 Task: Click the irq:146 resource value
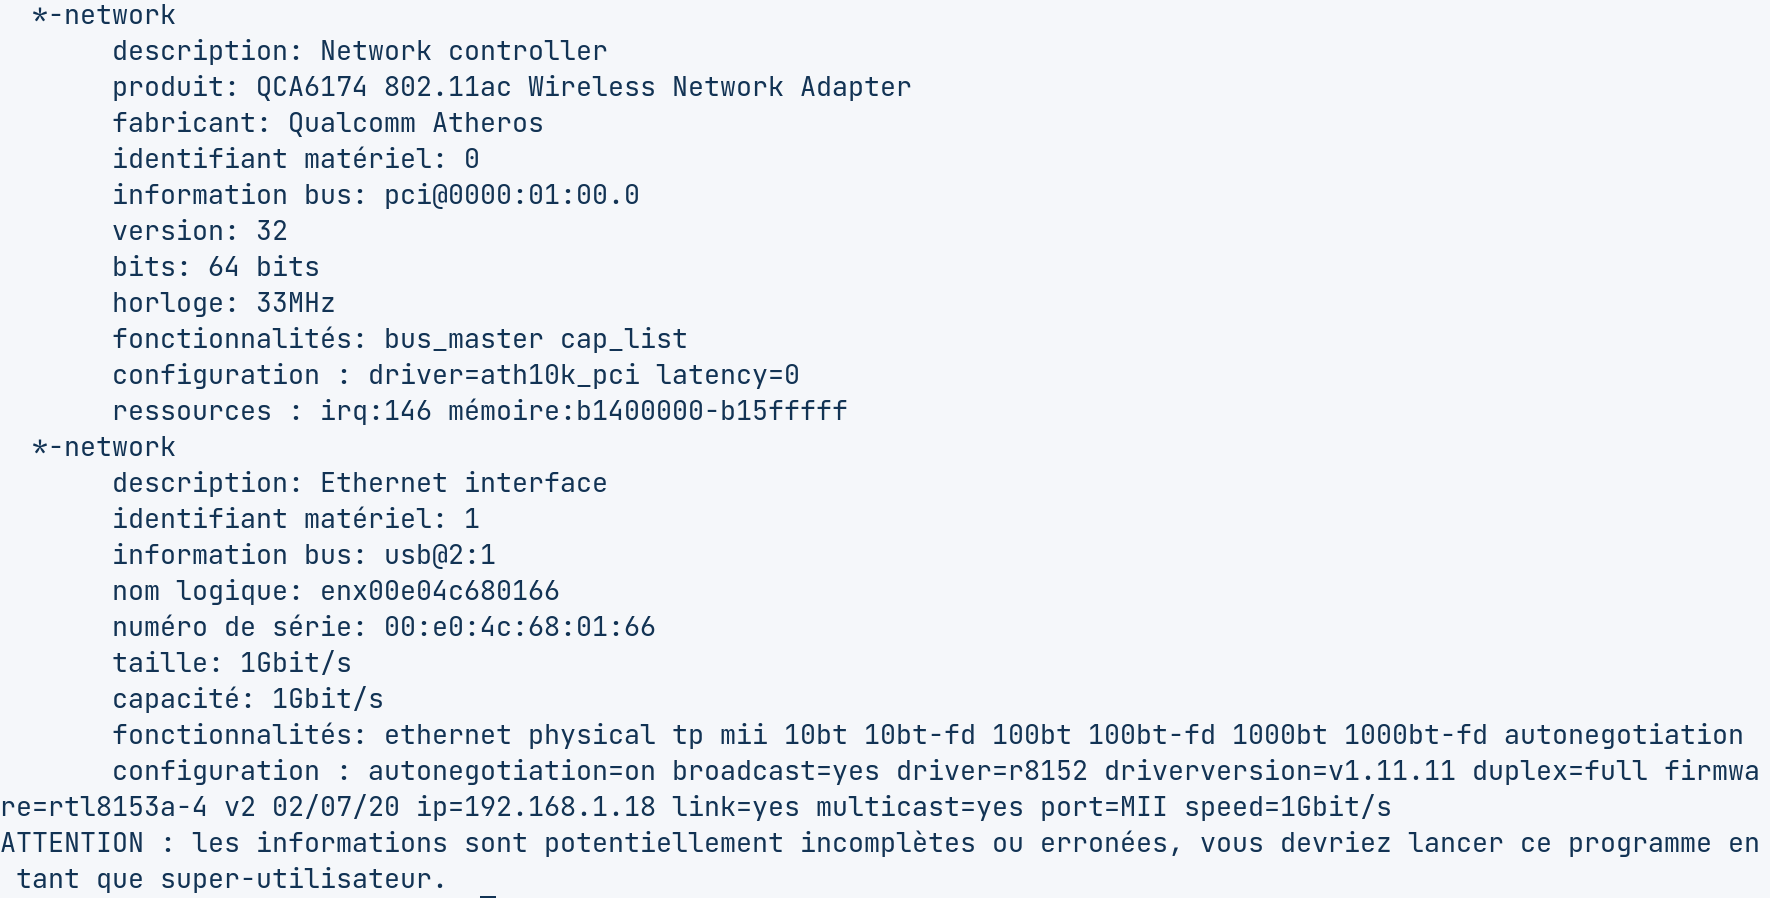coord(376,411)
